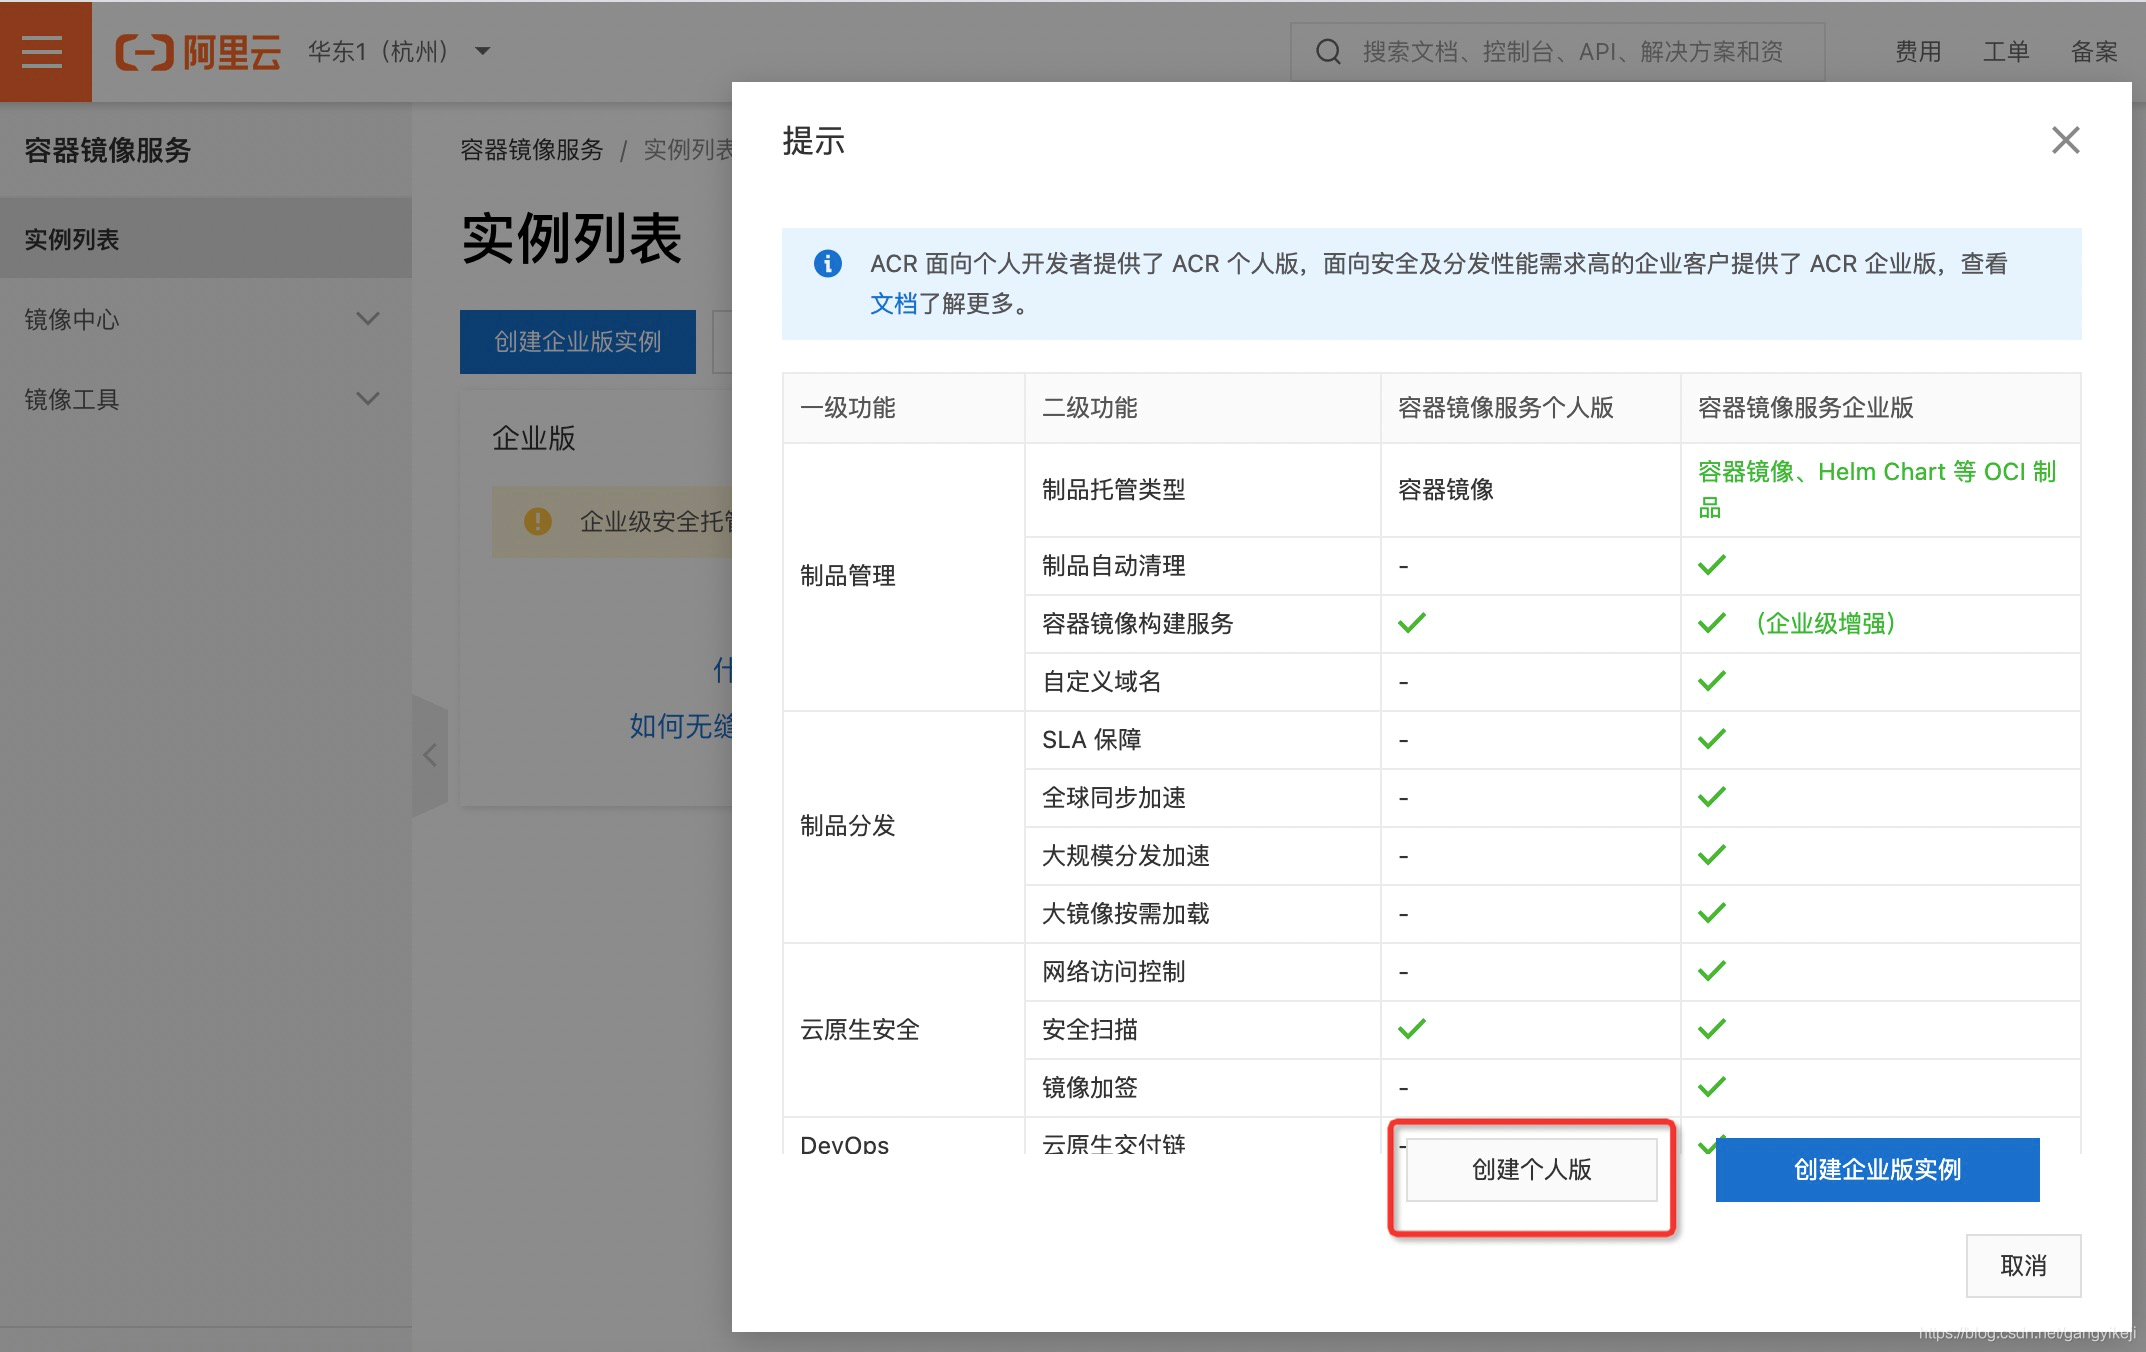
Task: Open the 工单 menu
Action: coord(2006,52)
